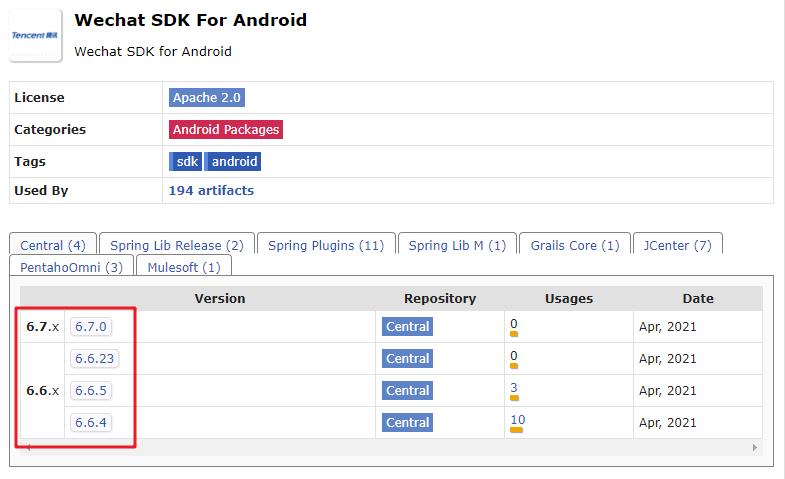Switch to PentahoOmni (3) tab
This screenshot has height=479, width=785.
[x=72, y=267]
